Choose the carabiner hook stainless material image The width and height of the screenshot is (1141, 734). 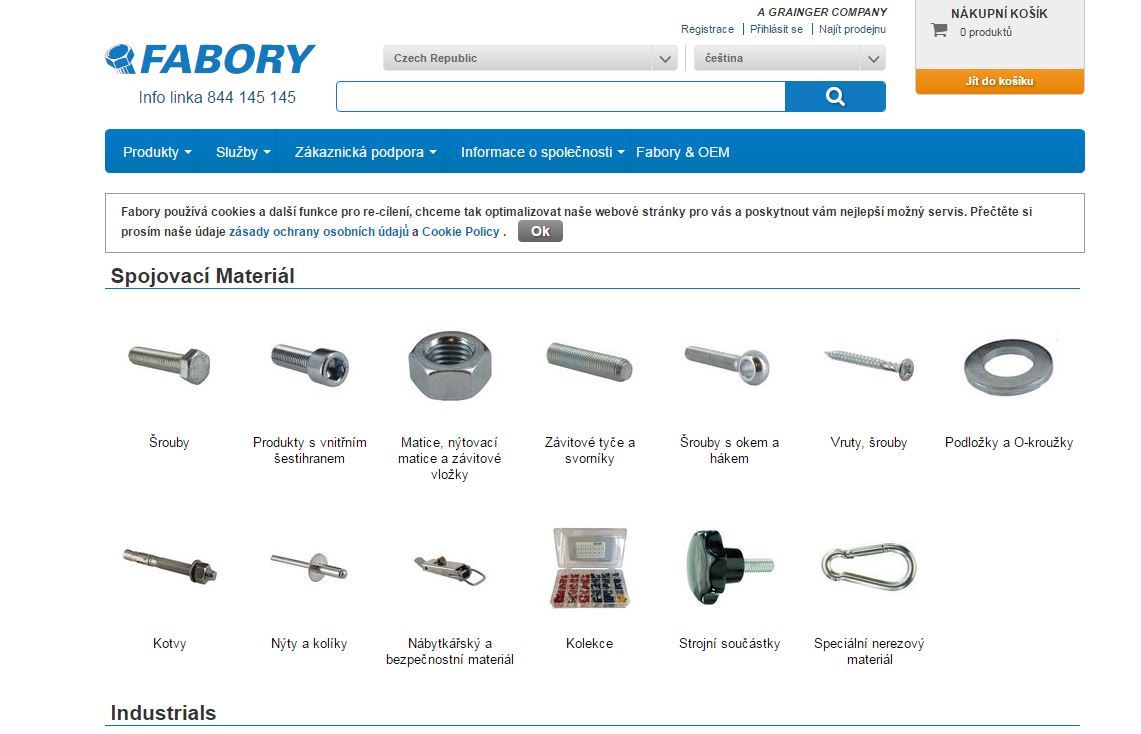tap(869, 567)
